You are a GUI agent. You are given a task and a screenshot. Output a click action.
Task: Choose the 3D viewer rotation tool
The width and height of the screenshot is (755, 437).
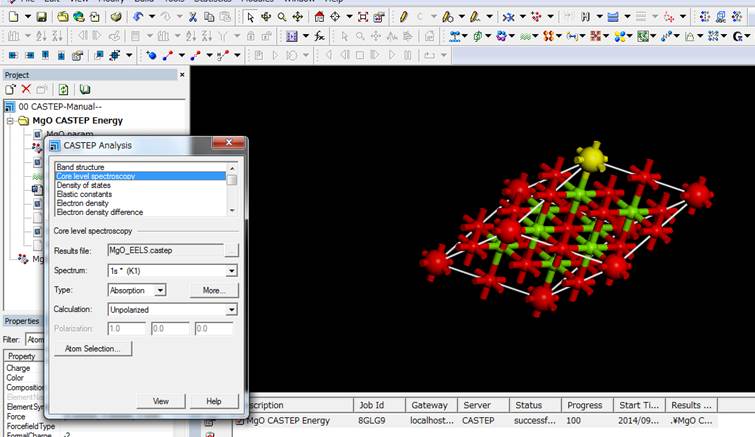click(x=266, y=17)
